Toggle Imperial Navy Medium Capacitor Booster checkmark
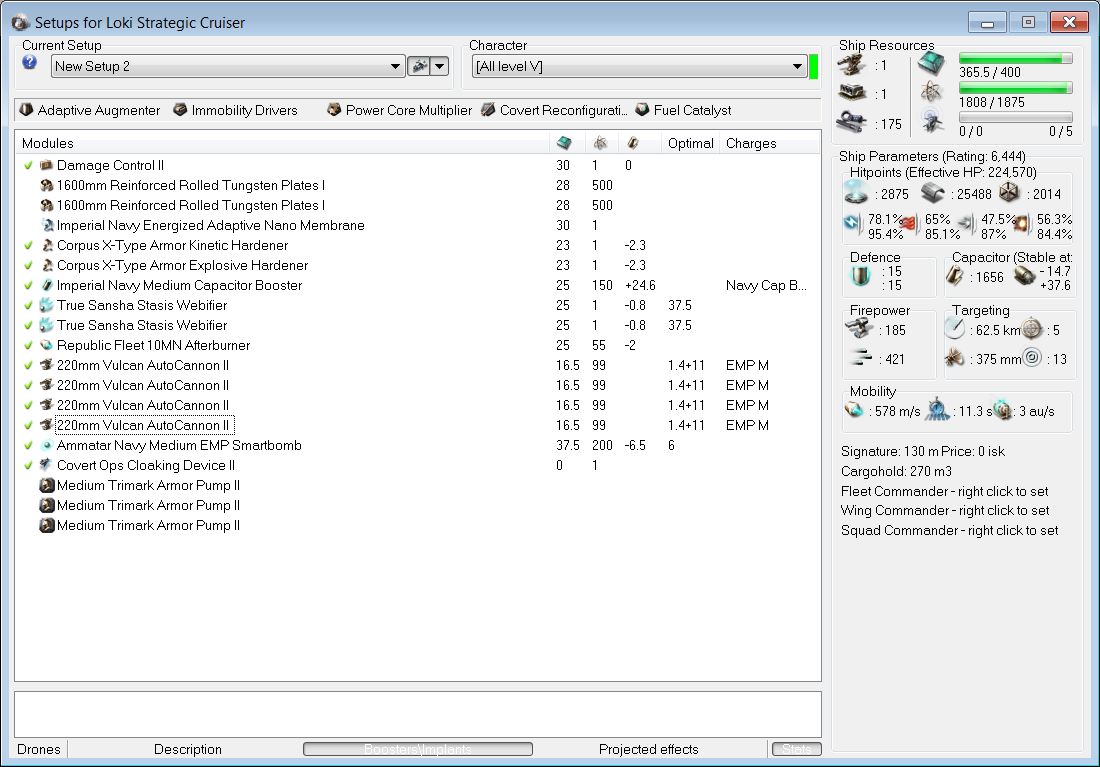This screenshot has width=1100, height=767. click(x=28, y=286)
